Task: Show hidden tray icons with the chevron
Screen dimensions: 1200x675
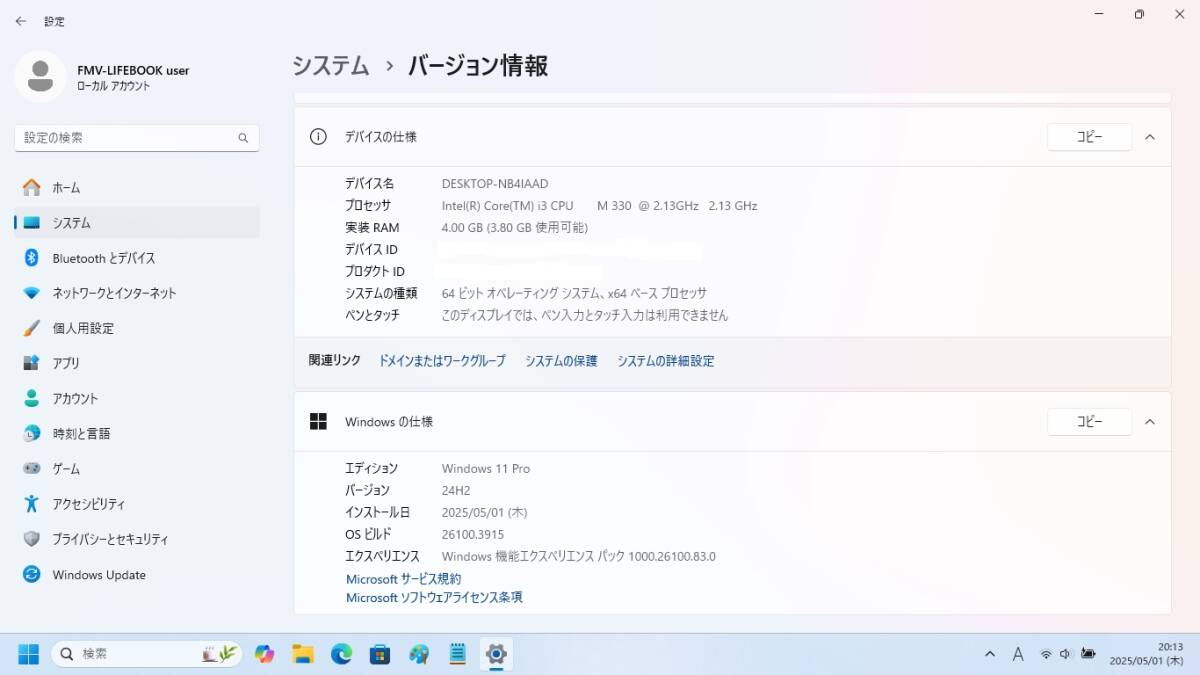Action: point(990,654)
